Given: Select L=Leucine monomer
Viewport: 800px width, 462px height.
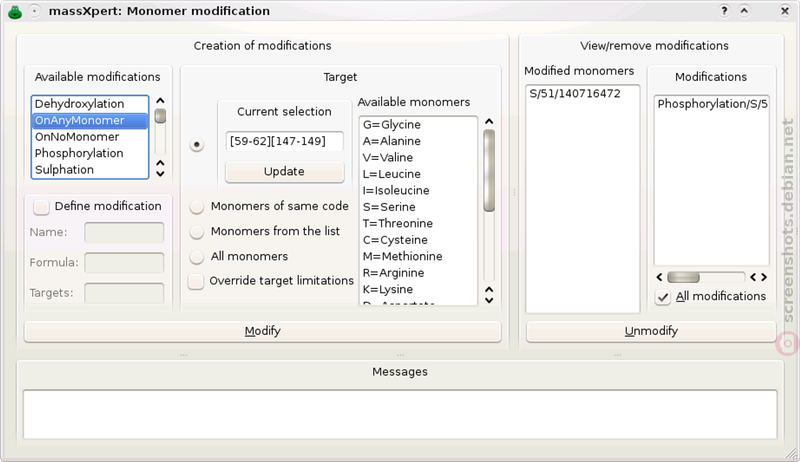Looking at the screenshot, I should coord(418,174).
